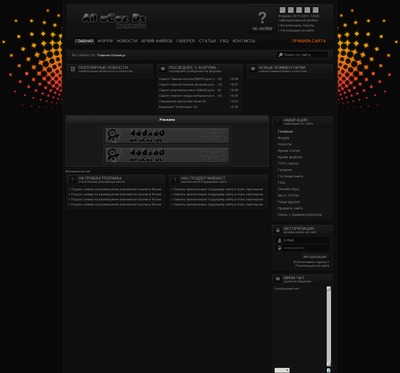The height and width of the screenshot is (373, 400).
Task: Click the small refresh icon below mini chat
Action: click(329, 370)
